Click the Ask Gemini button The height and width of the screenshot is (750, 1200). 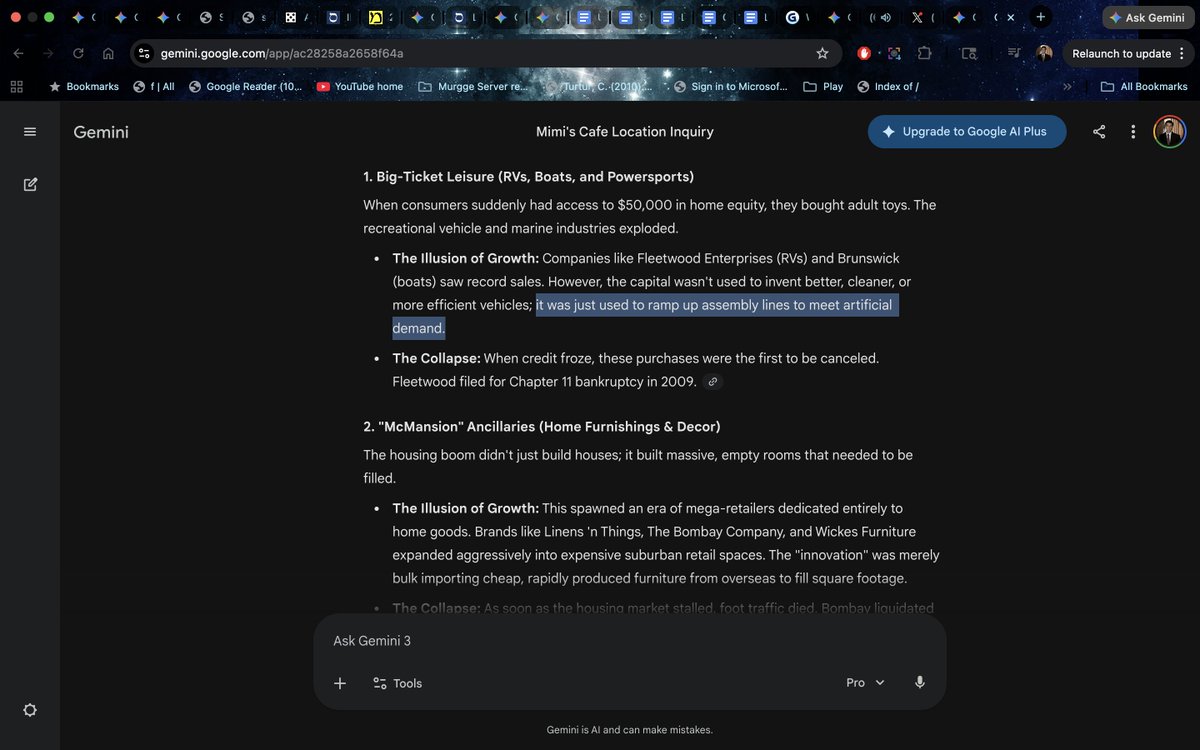pyautogui.click(x=1146, y=18)
